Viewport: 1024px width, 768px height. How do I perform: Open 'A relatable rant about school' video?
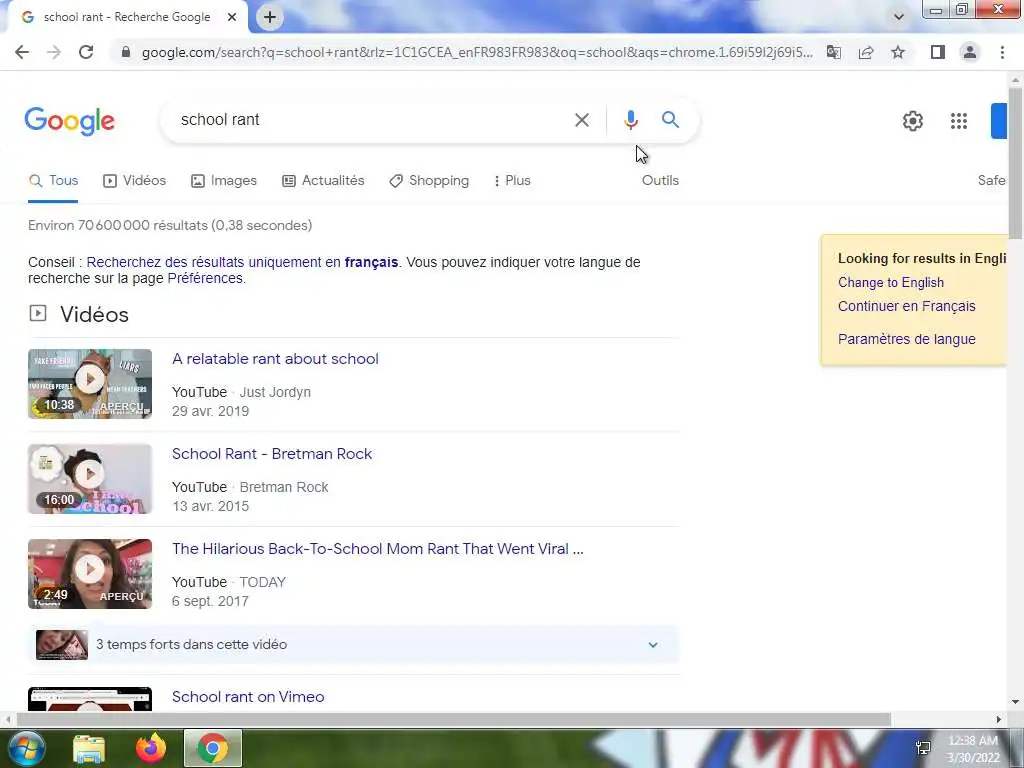click(x=275, y=359)
